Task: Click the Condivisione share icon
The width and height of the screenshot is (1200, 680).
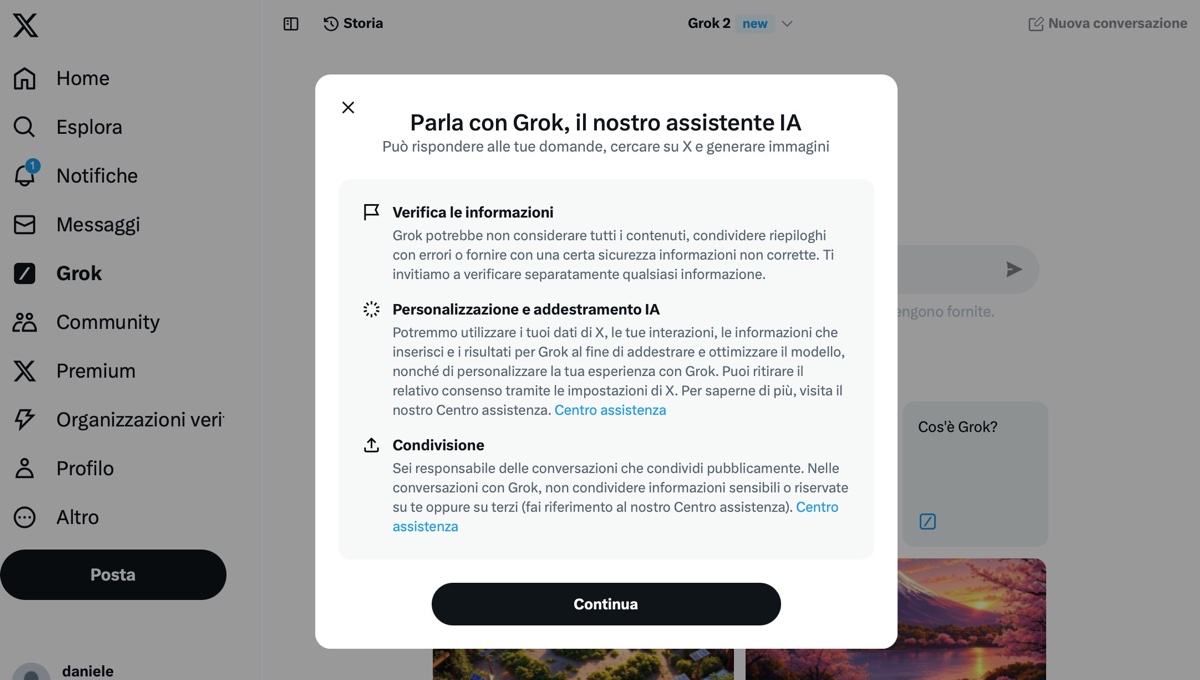Action: tap(371, 445)
